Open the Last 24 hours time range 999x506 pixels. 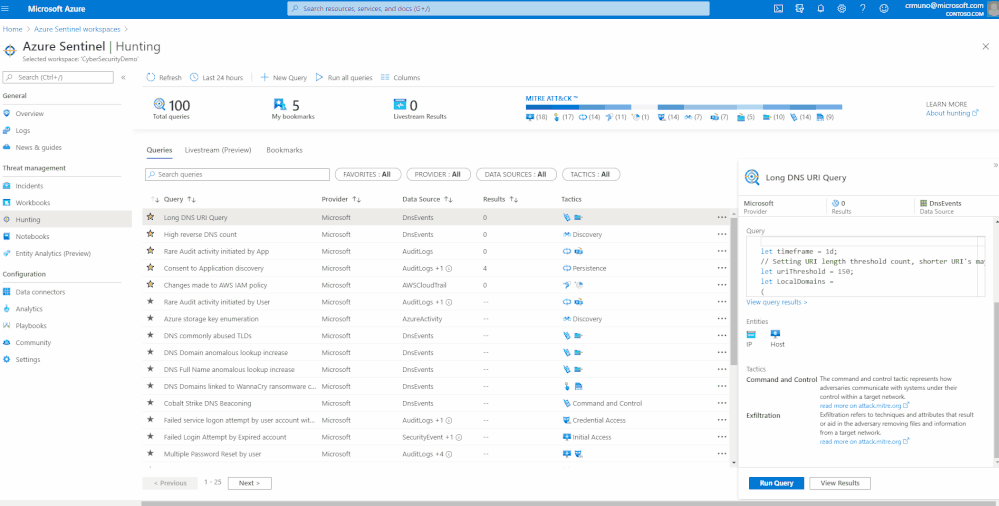(216, 78)
